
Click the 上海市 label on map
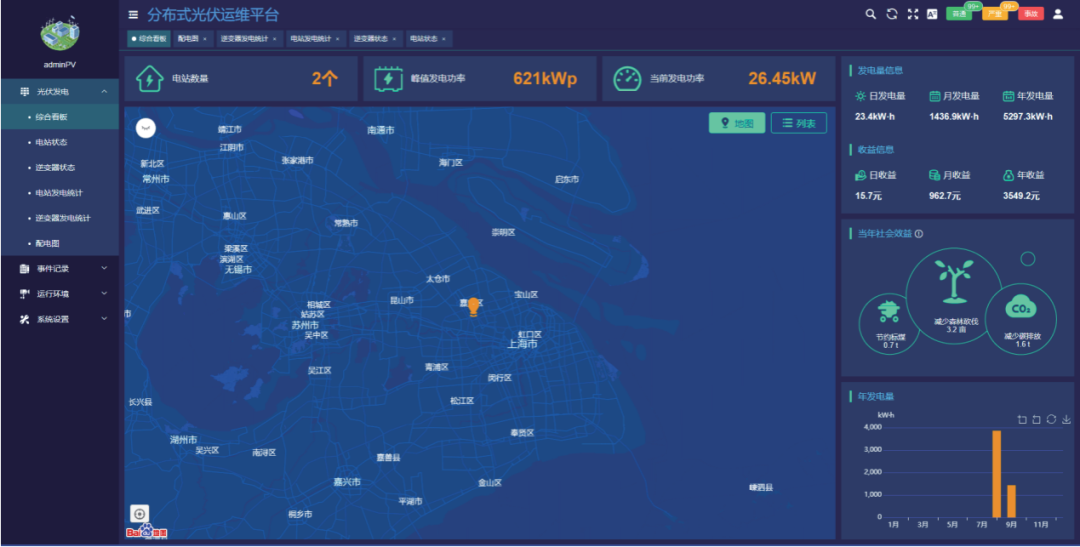pyautogui.click(x=522, y=344)
